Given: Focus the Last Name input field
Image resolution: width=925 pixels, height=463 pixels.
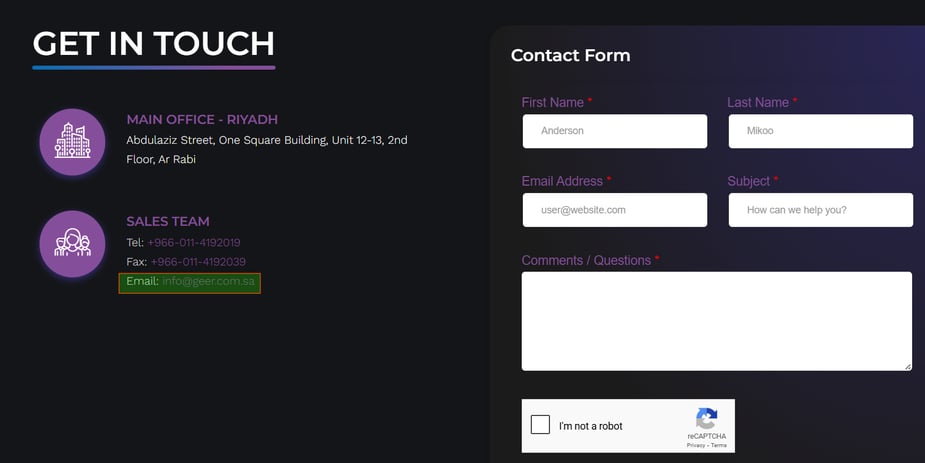Looking at the screenshot, I should [x=821, y=131].
